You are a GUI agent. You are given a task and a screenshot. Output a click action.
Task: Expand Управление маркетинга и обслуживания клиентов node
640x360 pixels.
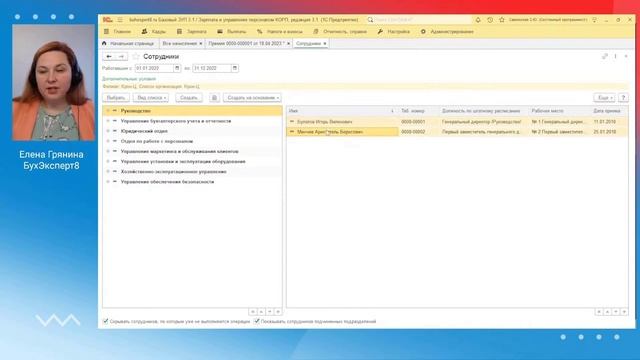point(108,151)
